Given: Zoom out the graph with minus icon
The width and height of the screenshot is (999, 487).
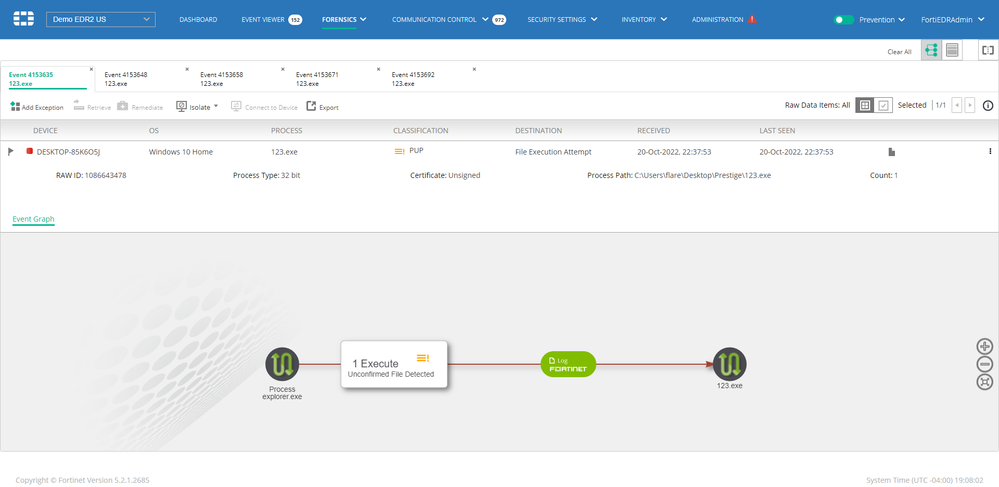Looking at the screenshot, I should click(x=984, y=365).
